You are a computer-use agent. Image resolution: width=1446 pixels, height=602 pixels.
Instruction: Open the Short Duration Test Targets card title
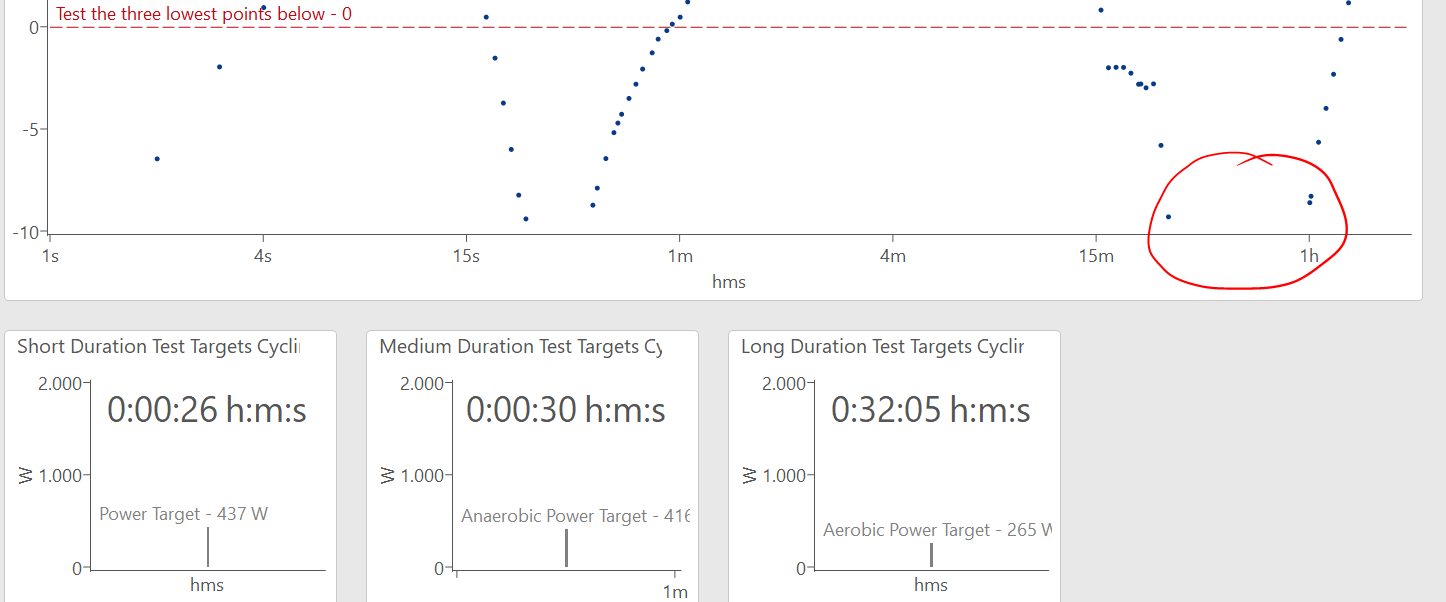pos(158,347)
